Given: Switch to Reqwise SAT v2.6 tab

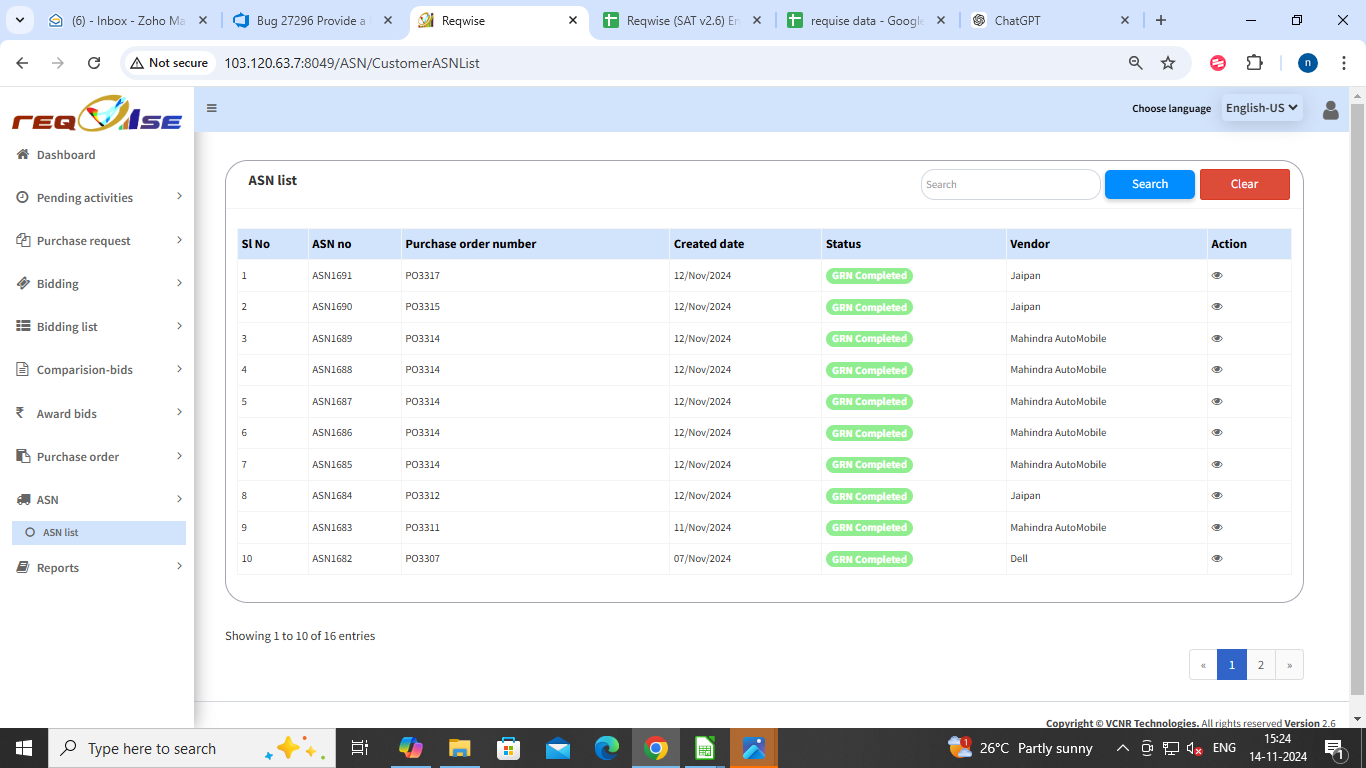Looking at the screenshot, I should (x=683, y=20).
